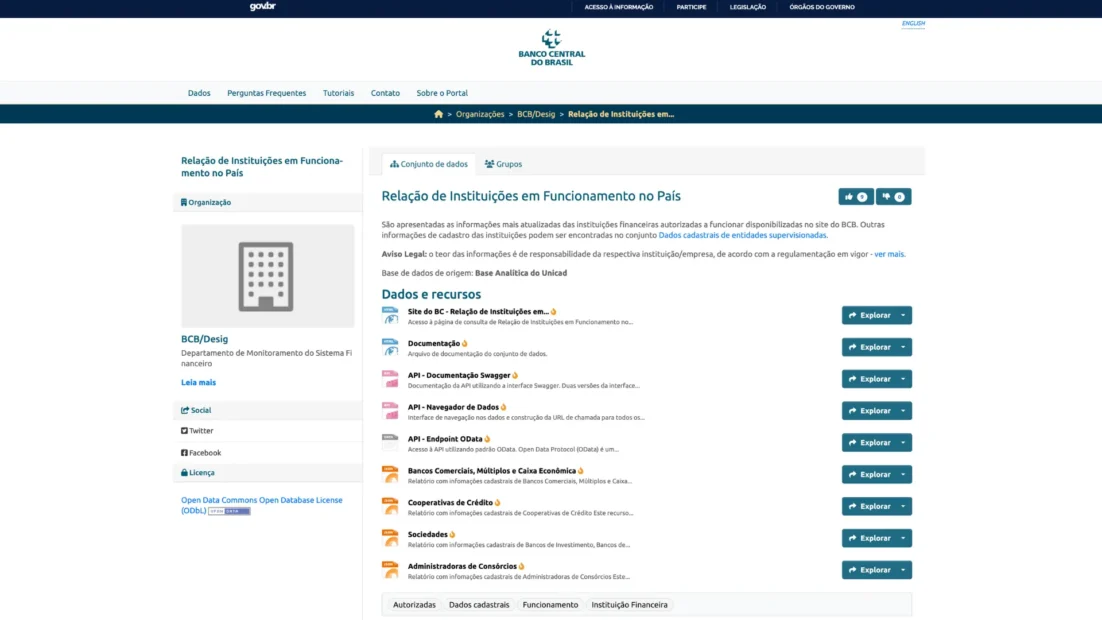Viewport: 1102px width, 620px height.
Task: Open the dropdown arrow for Documentação Explorar
Action: click(904, 347)
